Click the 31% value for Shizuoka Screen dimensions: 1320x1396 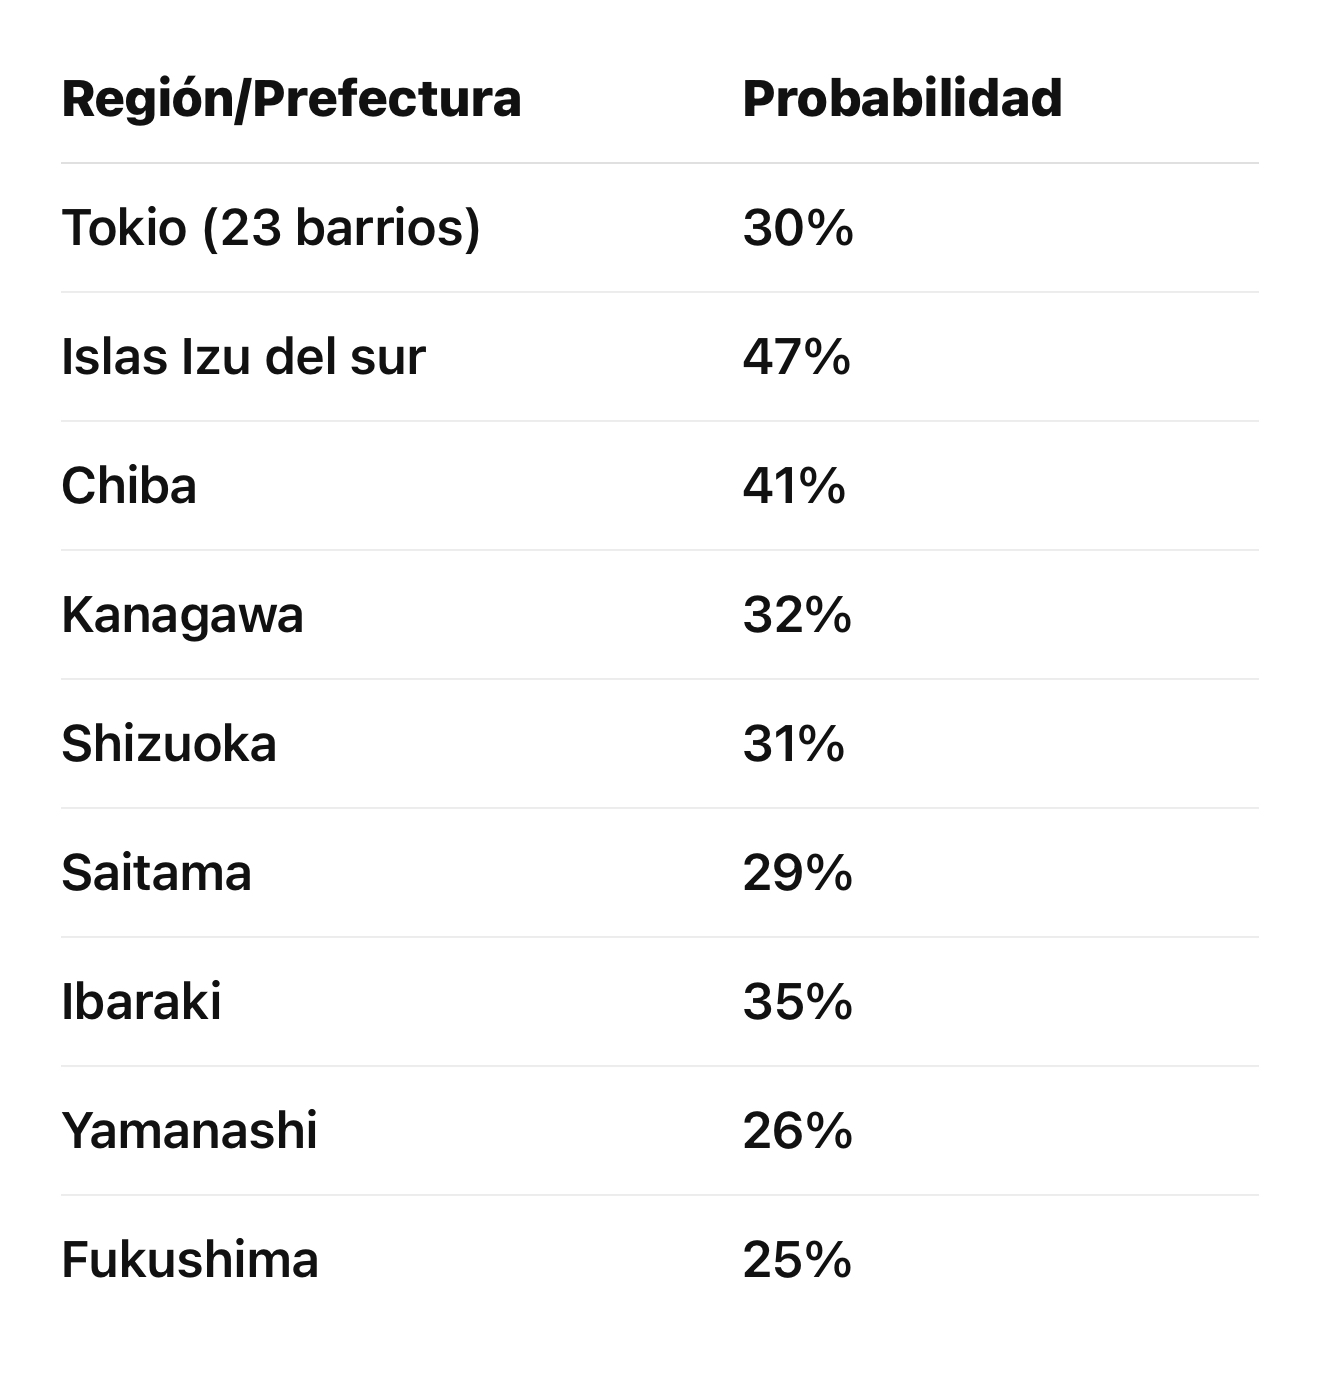click(x=793, y=744)
